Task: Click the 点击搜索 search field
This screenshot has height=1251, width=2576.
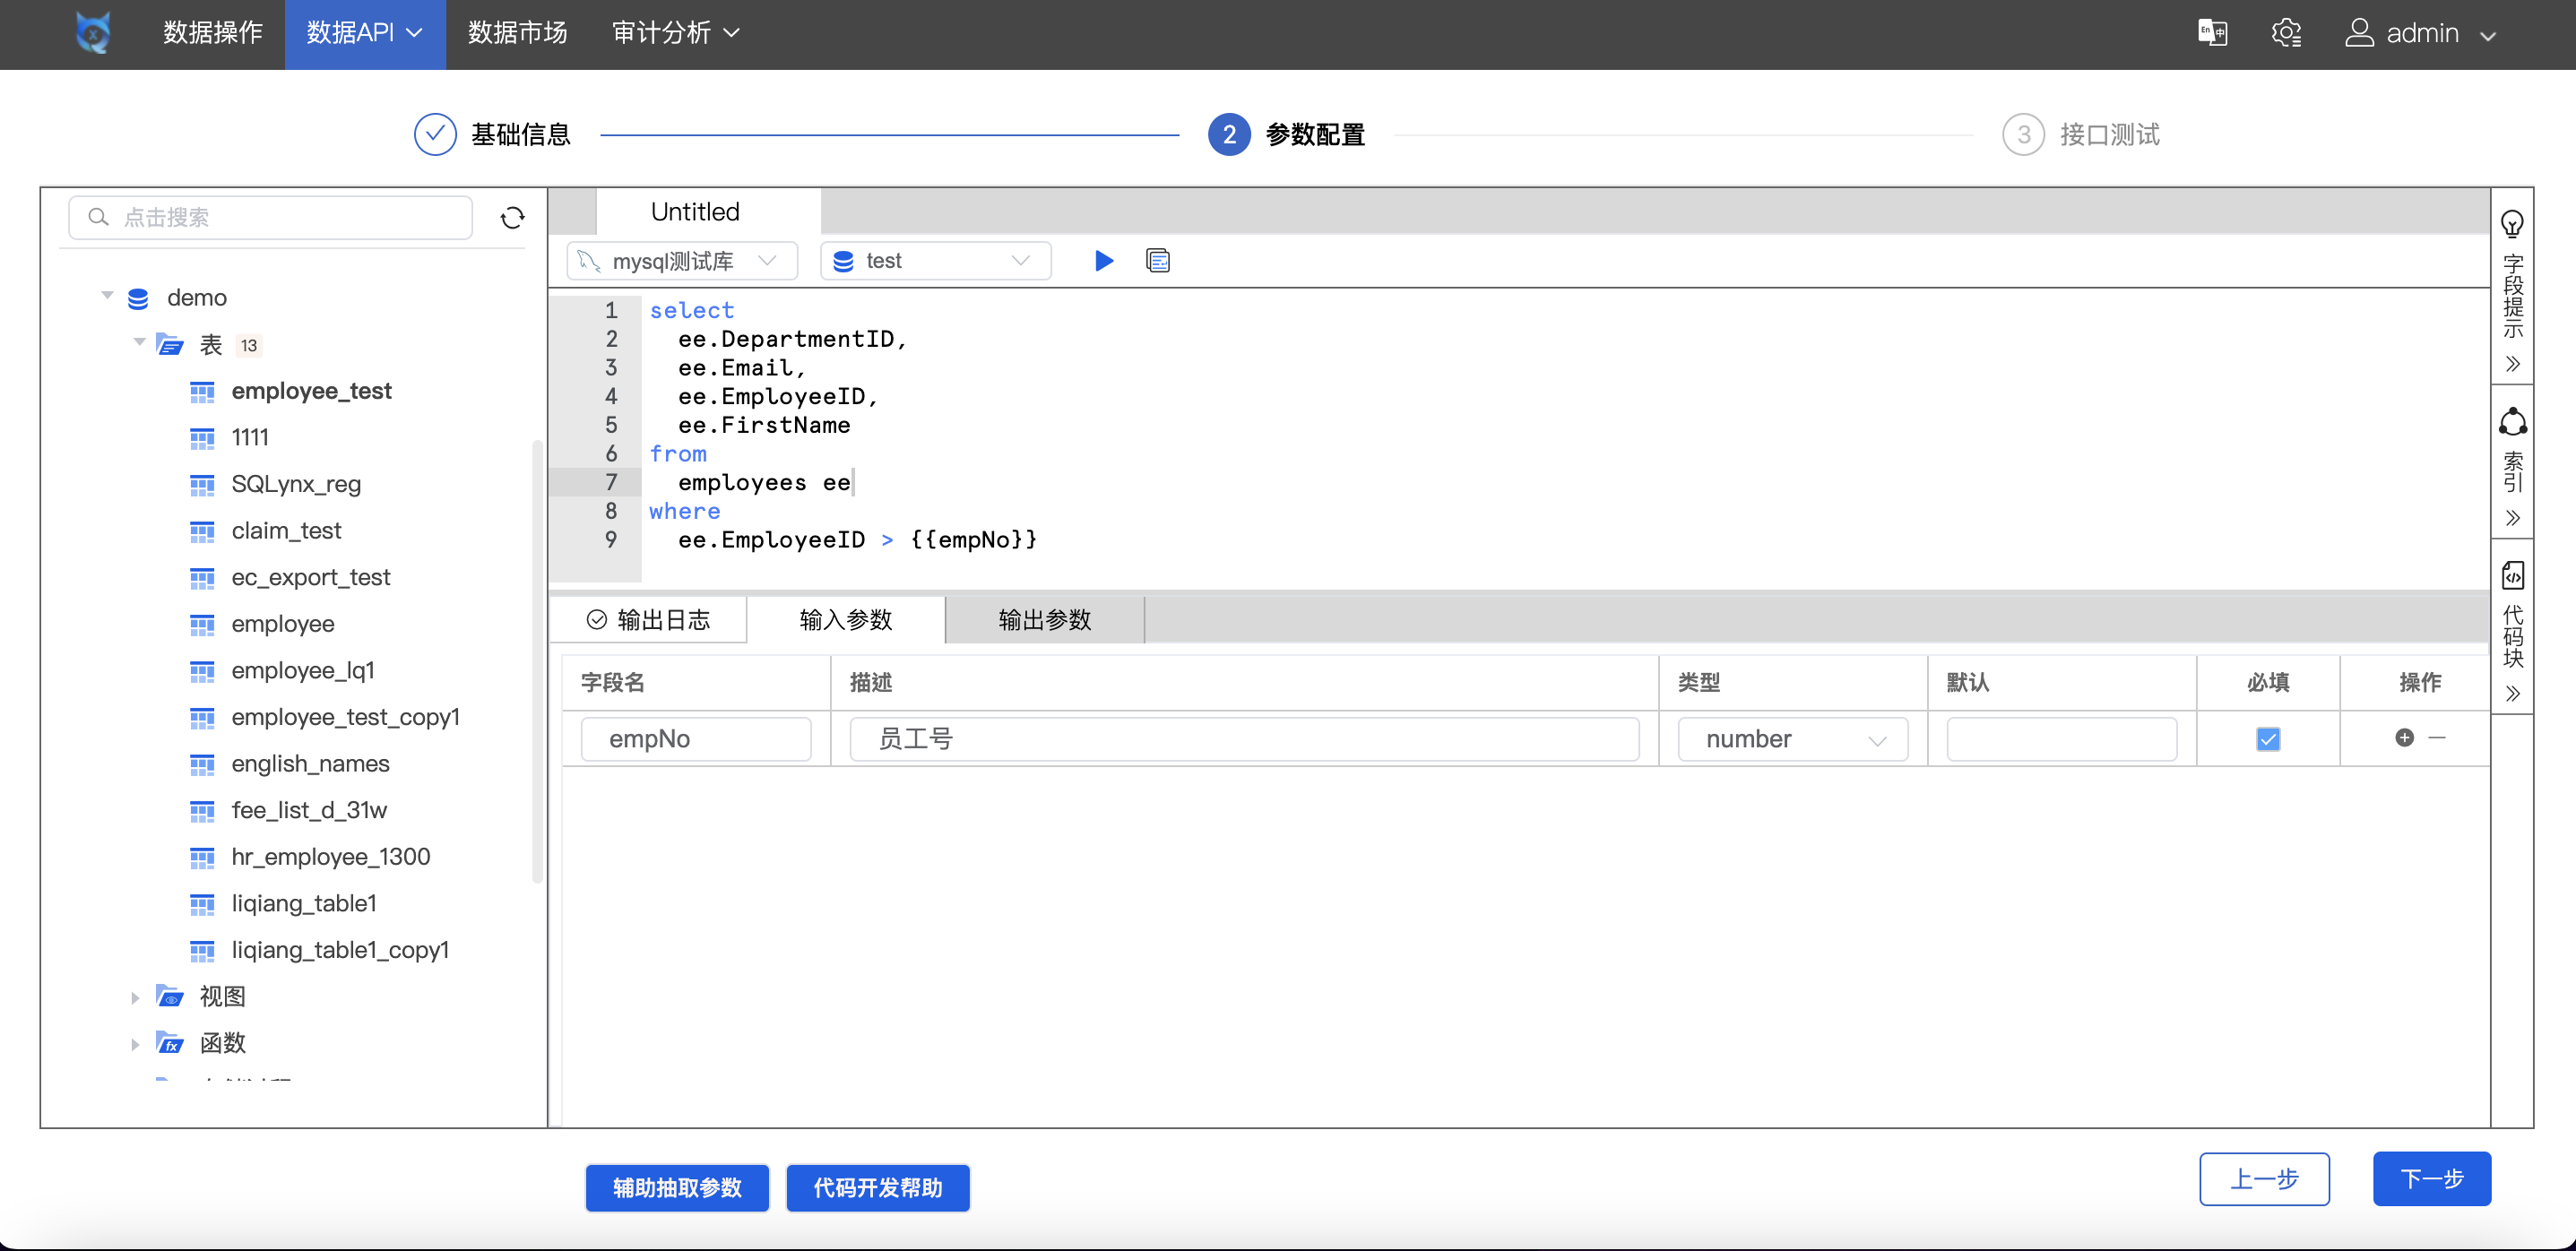Action: point(270,217)
